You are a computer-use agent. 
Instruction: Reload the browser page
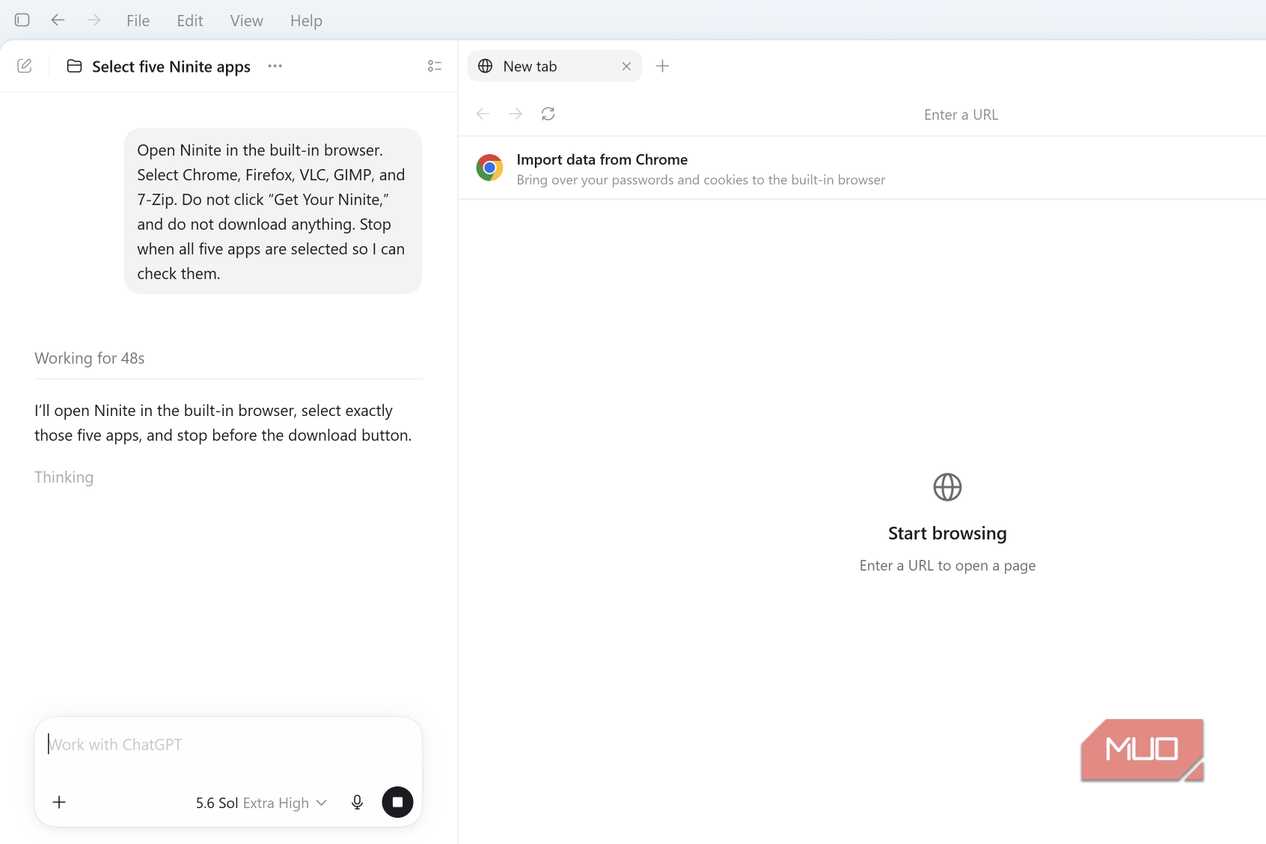(x=548, y=114)
